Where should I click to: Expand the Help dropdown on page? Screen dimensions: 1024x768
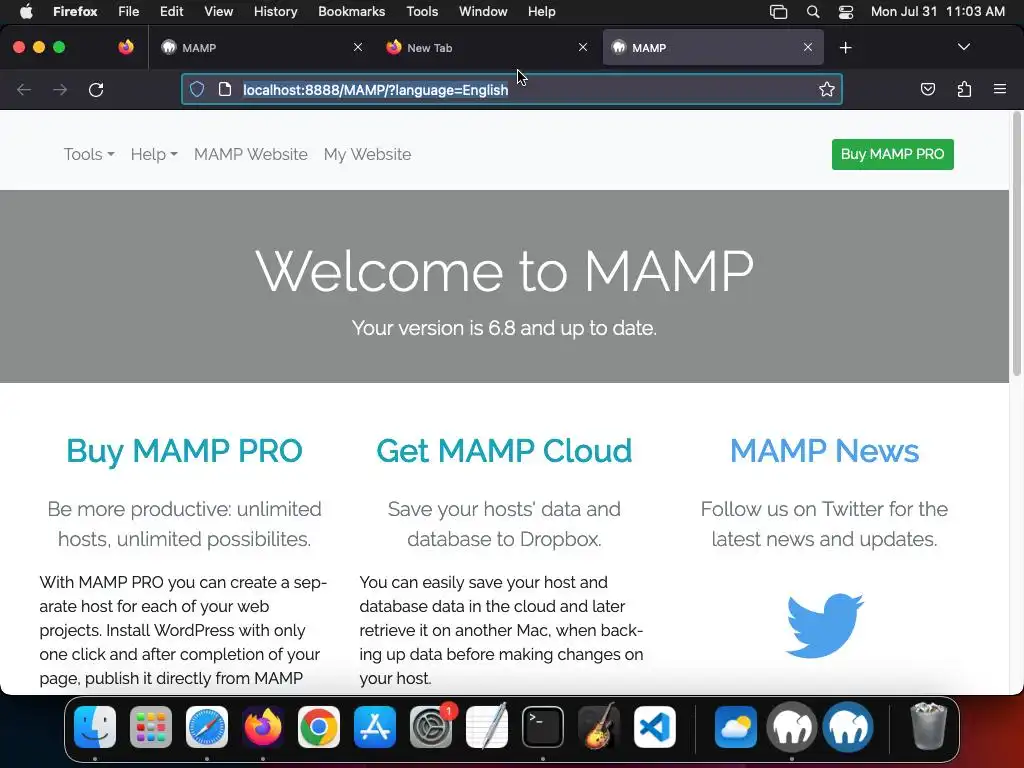click(154, 155)
